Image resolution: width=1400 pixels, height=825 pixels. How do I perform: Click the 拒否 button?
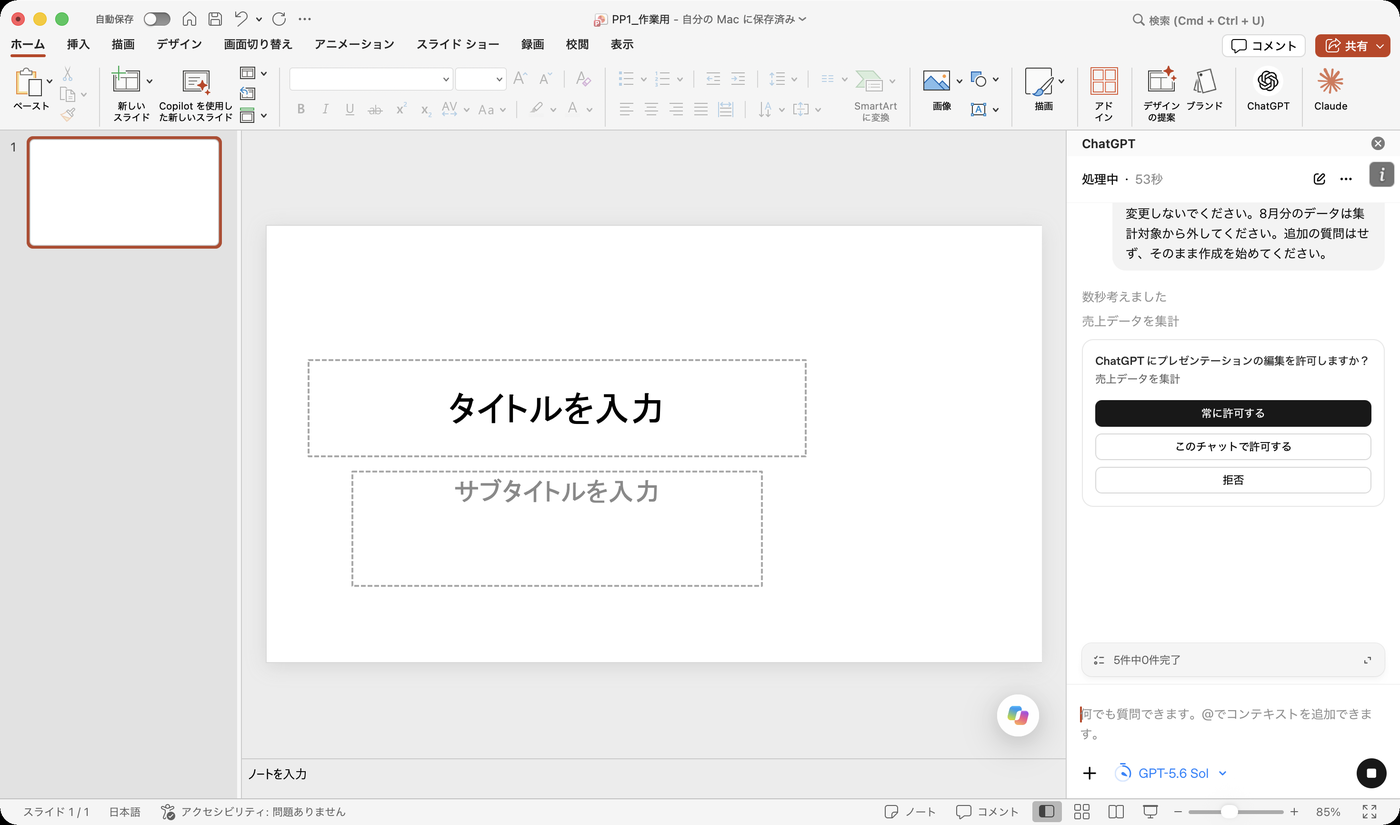click(1233, 480)
